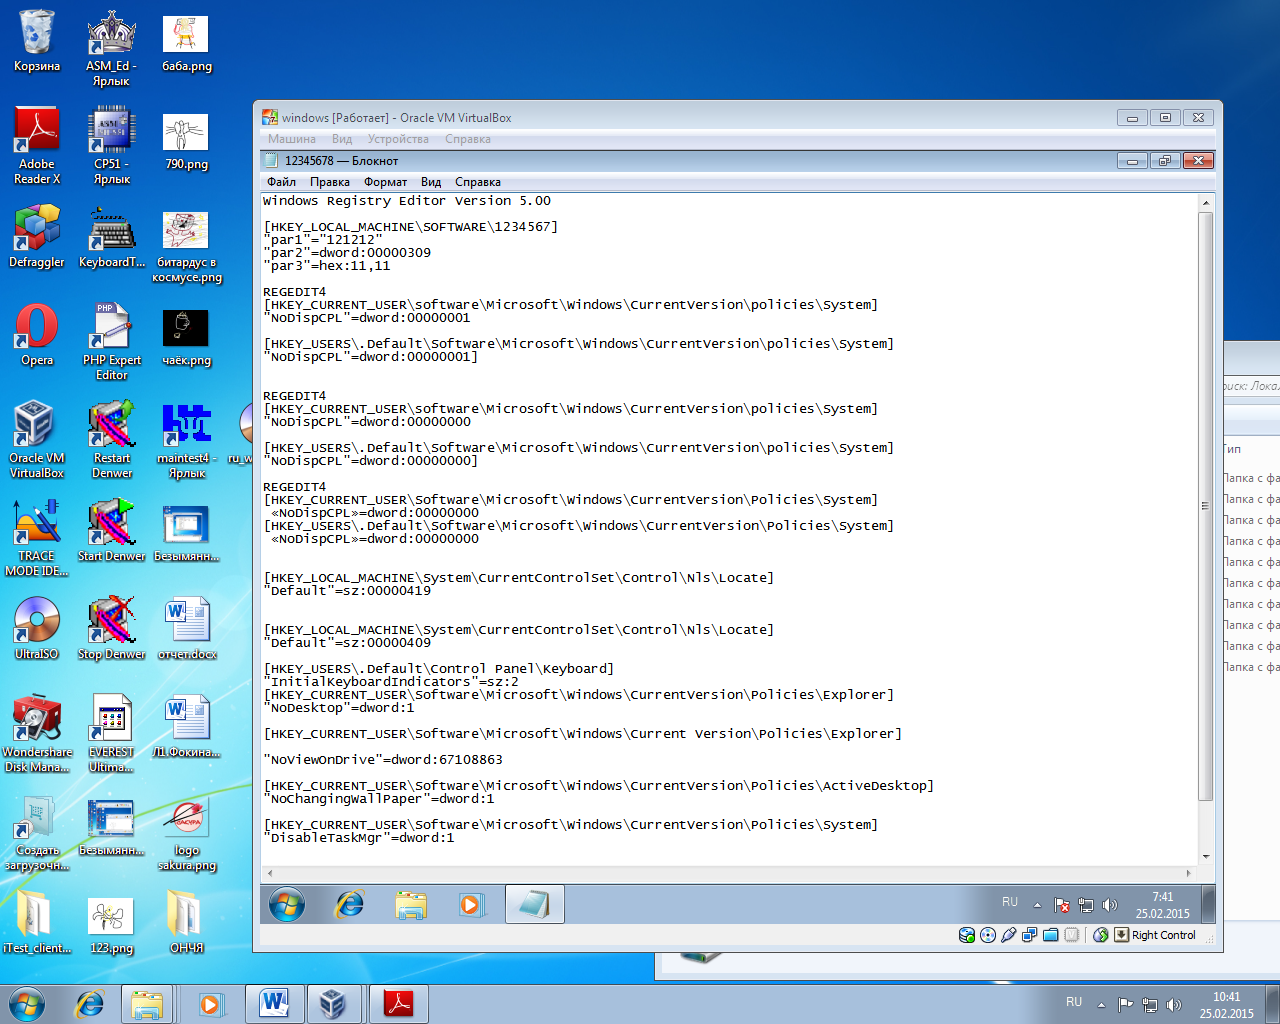Click the "DisableTaskMgr"=dword:1 line in Notepad
Viewport: 1280px width, 1024px height.
[x=359, y=838]
